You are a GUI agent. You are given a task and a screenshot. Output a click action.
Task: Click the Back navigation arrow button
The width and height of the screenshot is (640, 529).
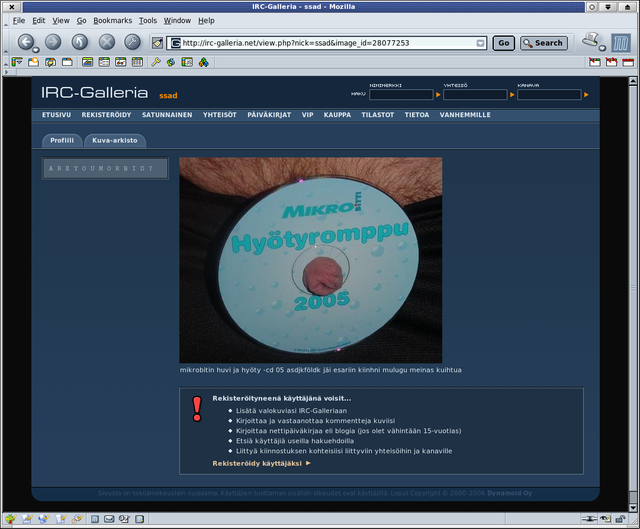[x=26, y=42]
